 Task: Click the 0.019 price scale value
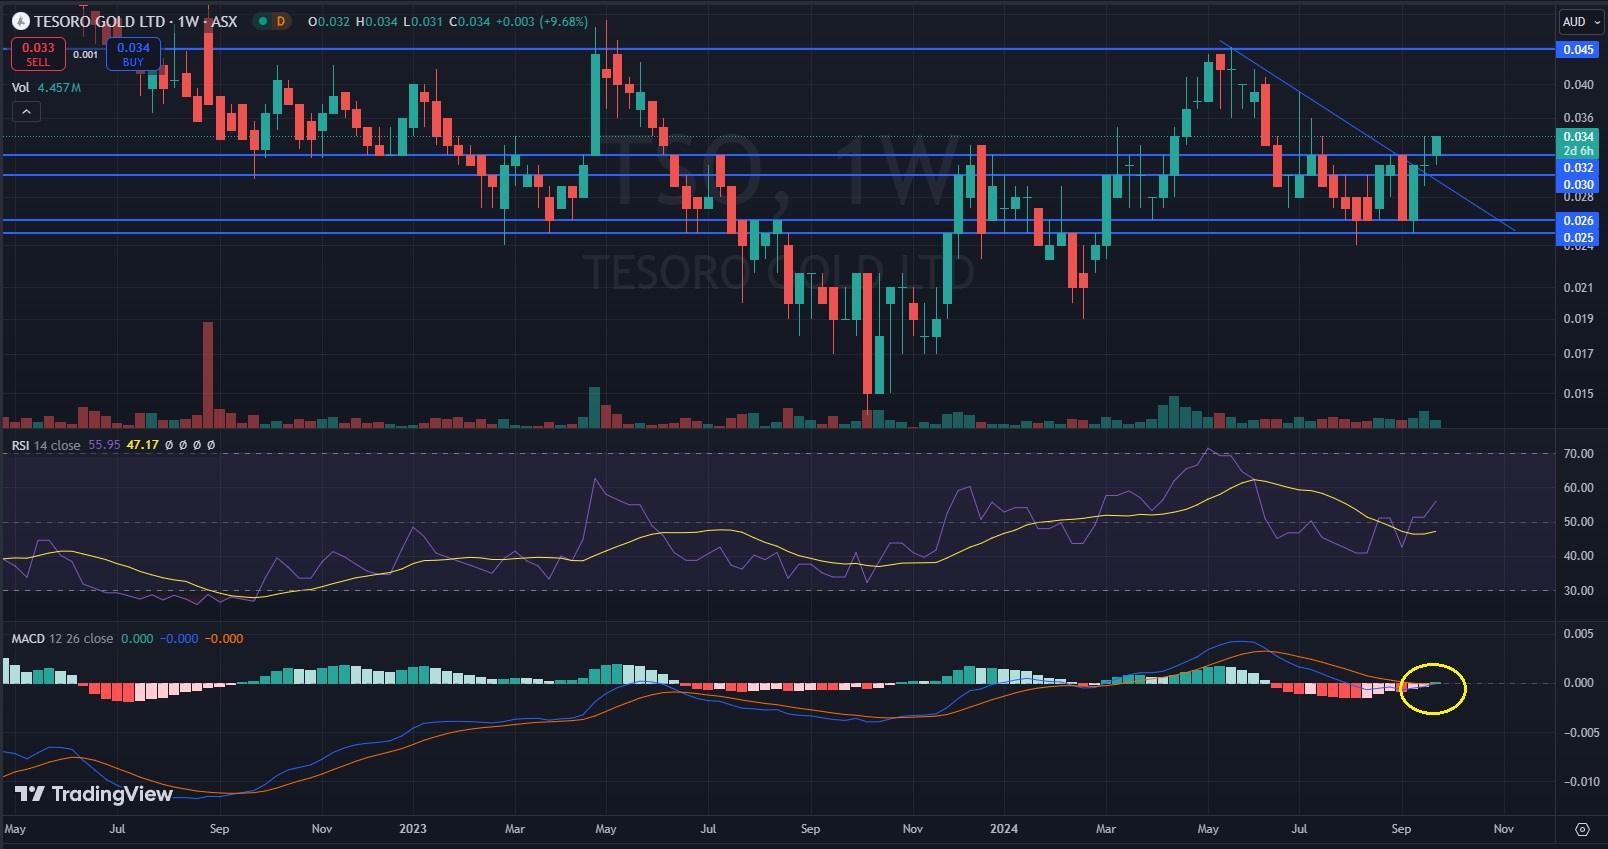click(1578, 319)
